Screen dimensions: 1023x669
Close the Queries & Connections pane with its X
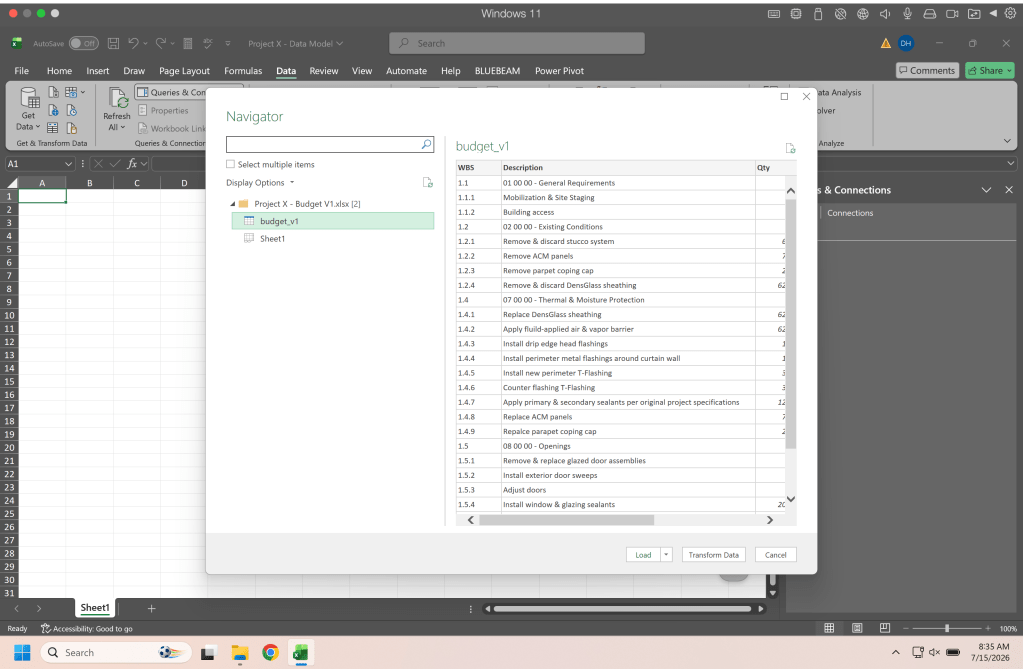(1009, 190)
